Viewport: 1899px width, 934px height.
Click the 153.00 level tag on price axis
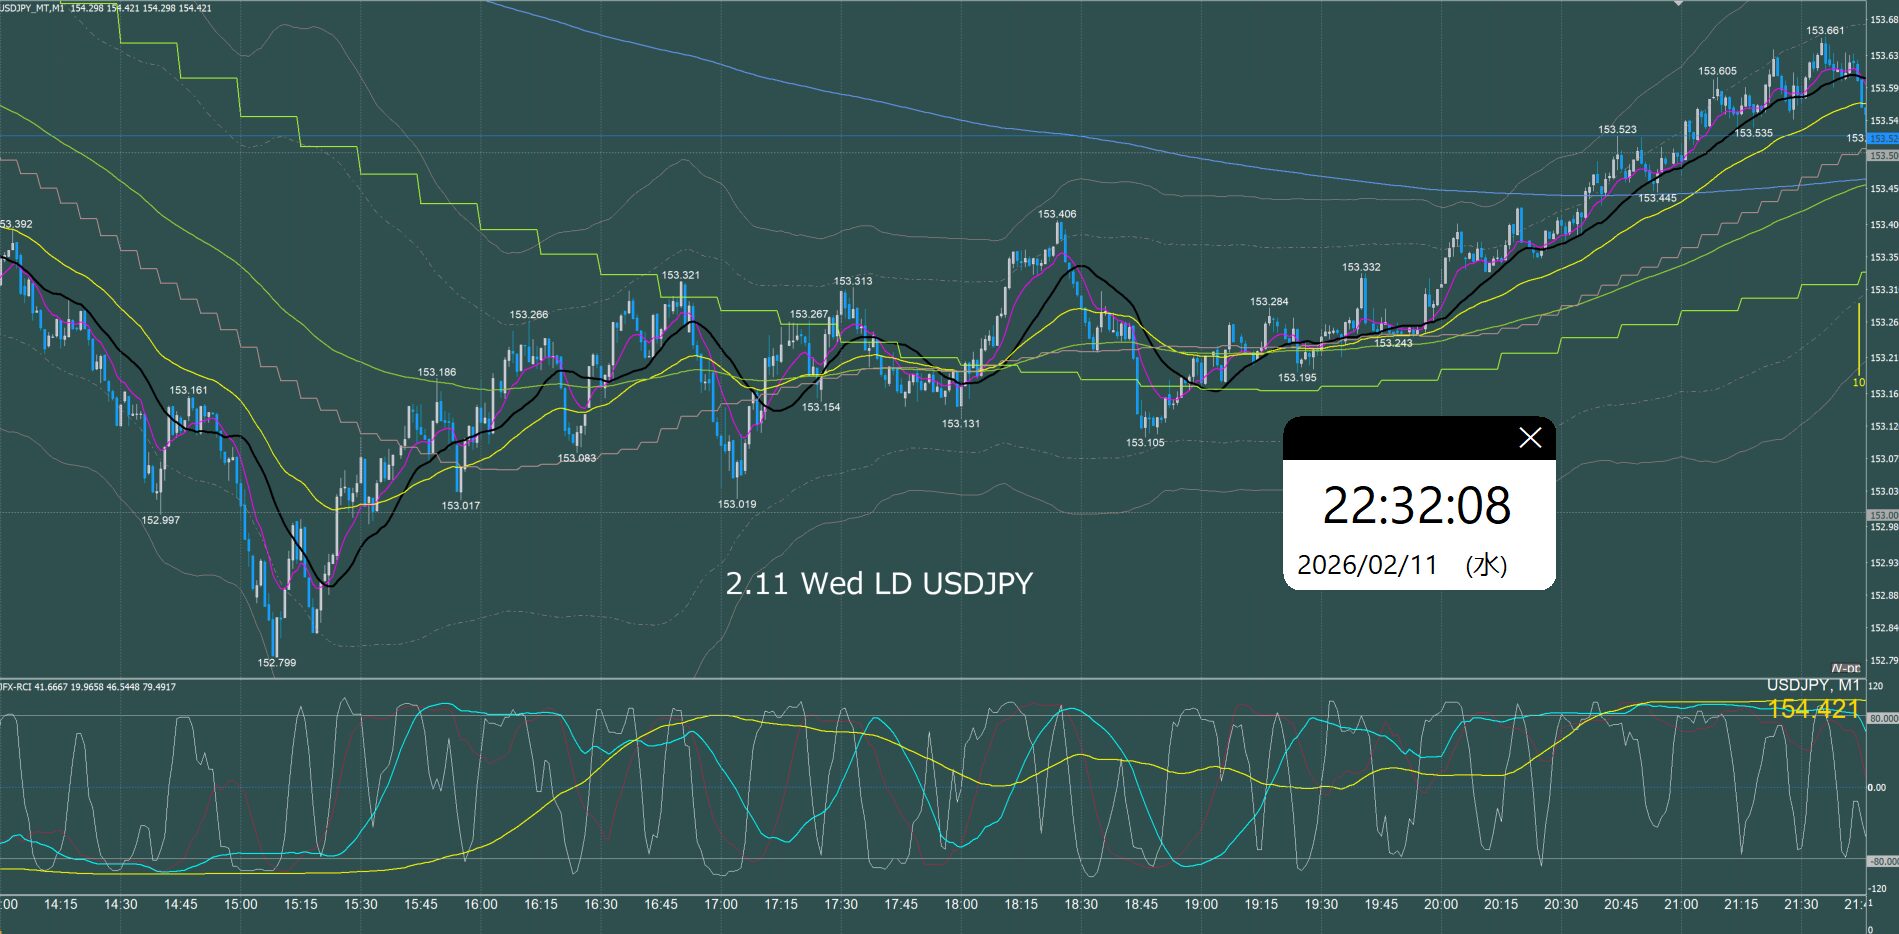(1882, 515)
